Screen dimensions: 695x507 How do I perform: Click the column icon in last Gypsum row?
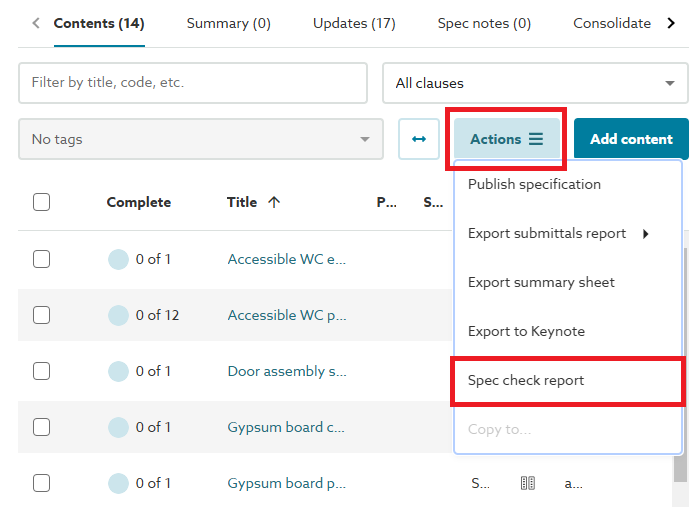point(528,483)
